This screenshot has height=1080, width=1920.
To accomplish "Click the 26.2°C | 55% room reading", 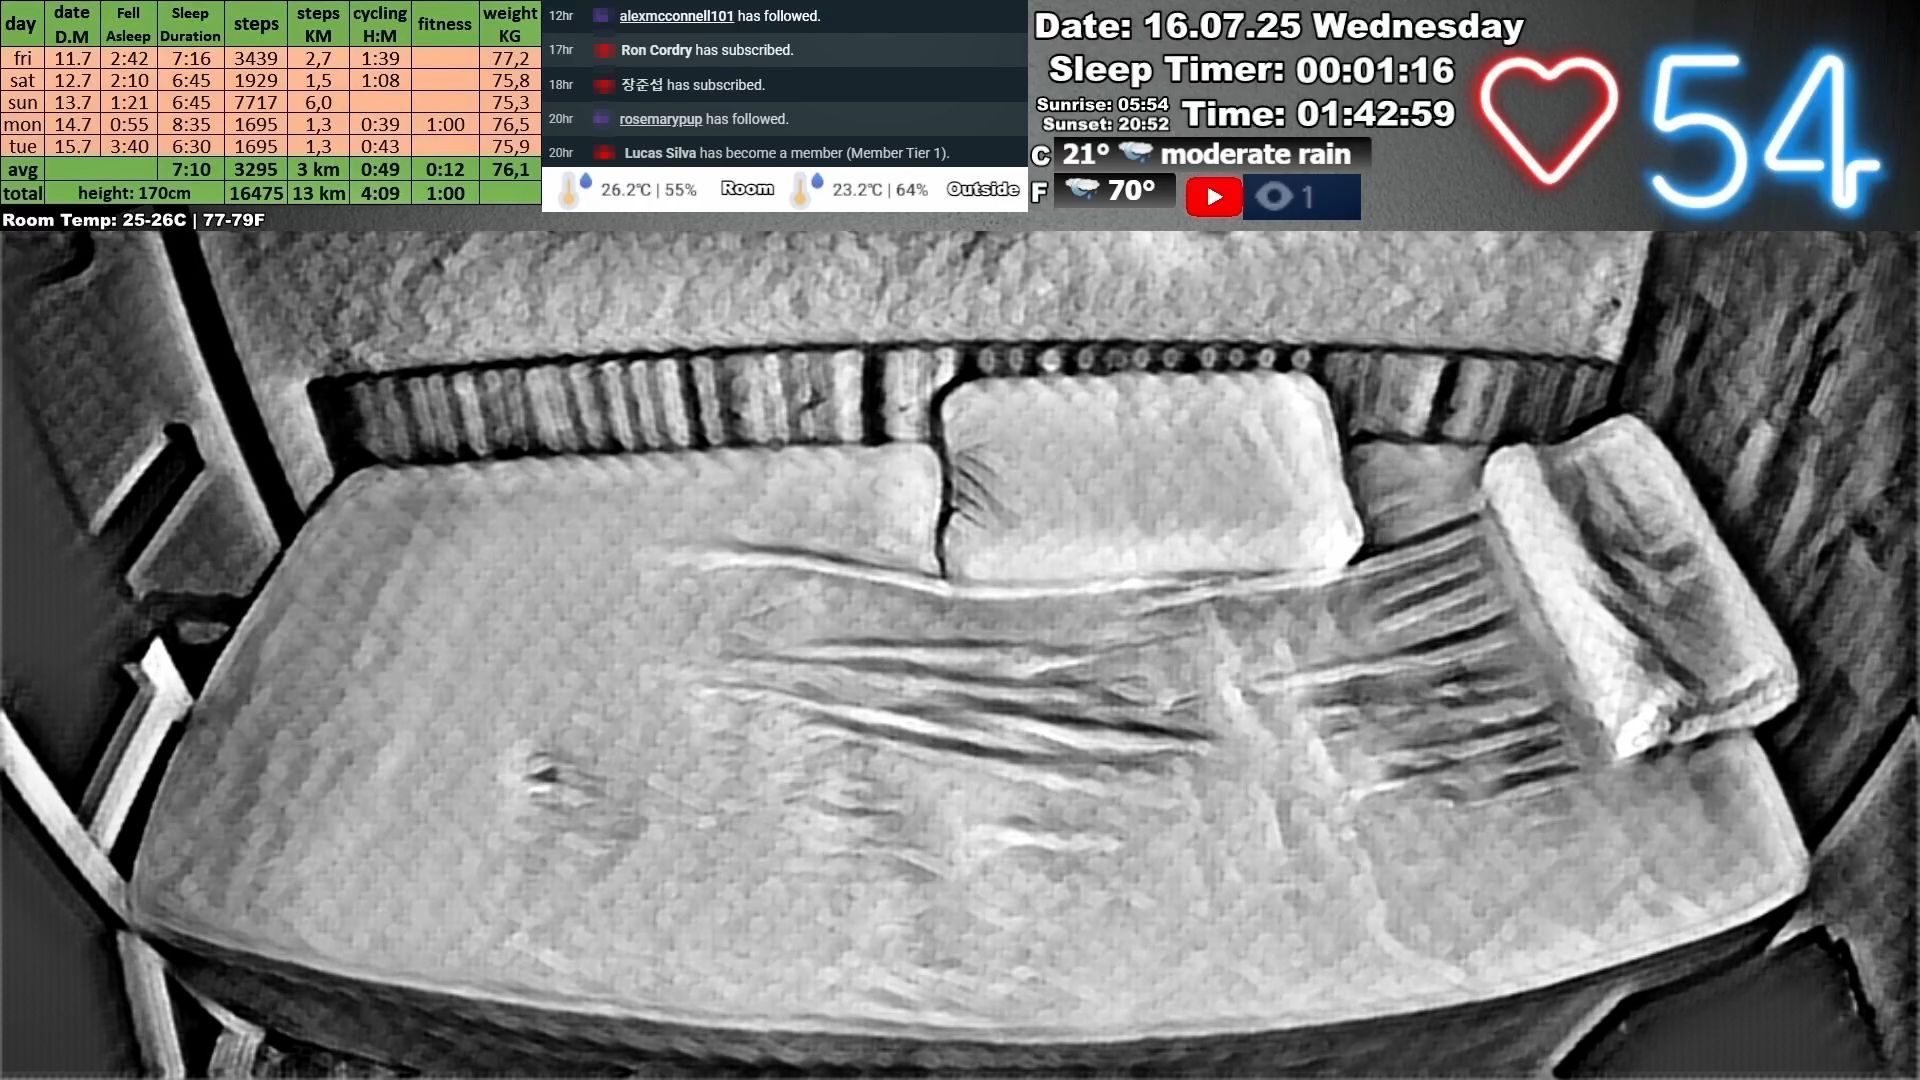I will coord(648,190).
